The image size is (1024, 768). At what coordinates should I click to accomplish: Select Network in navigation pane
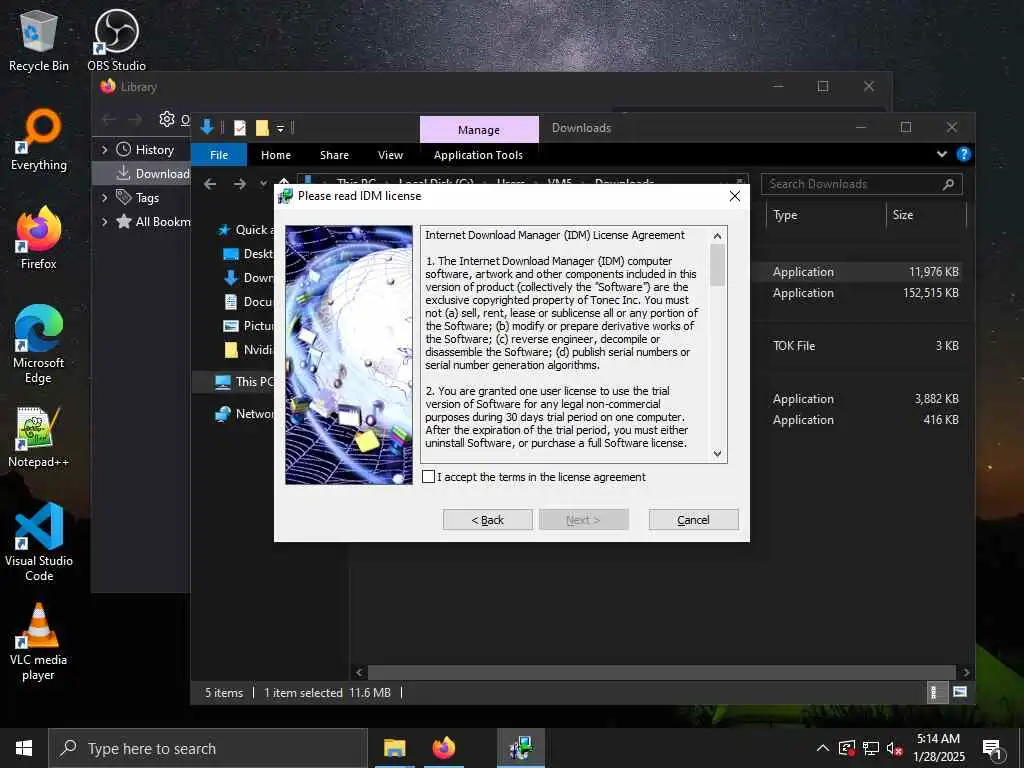pos(244,413)
